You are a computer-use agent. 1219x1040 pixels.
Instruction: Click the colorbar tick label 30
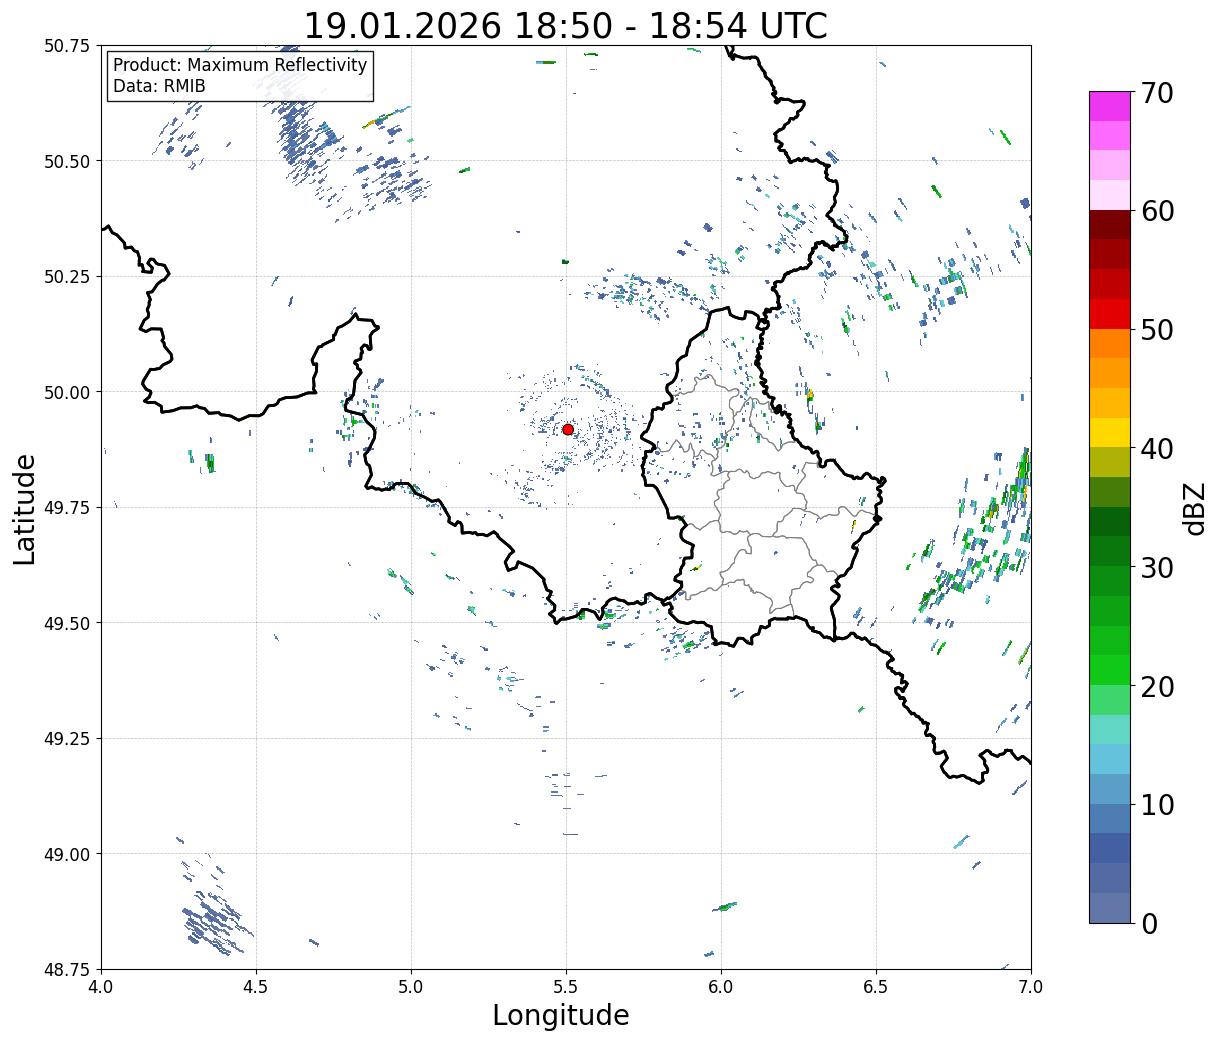pos(1156,567)
